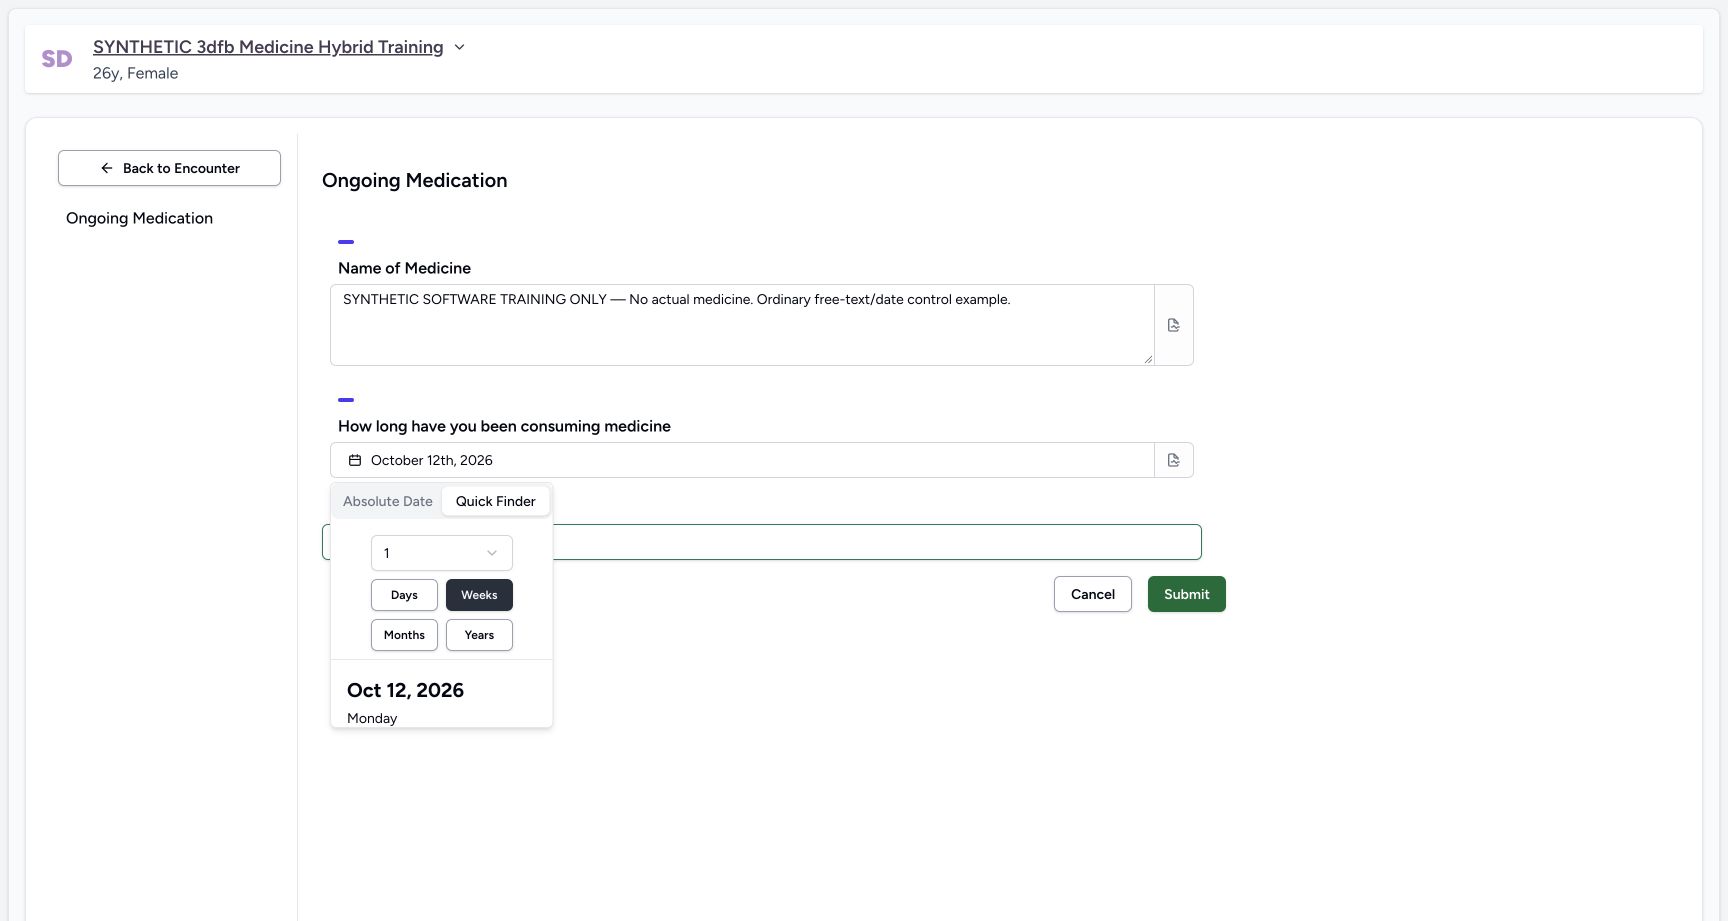
Task: Click the Monday weekday label
Action: coord(372,718)
